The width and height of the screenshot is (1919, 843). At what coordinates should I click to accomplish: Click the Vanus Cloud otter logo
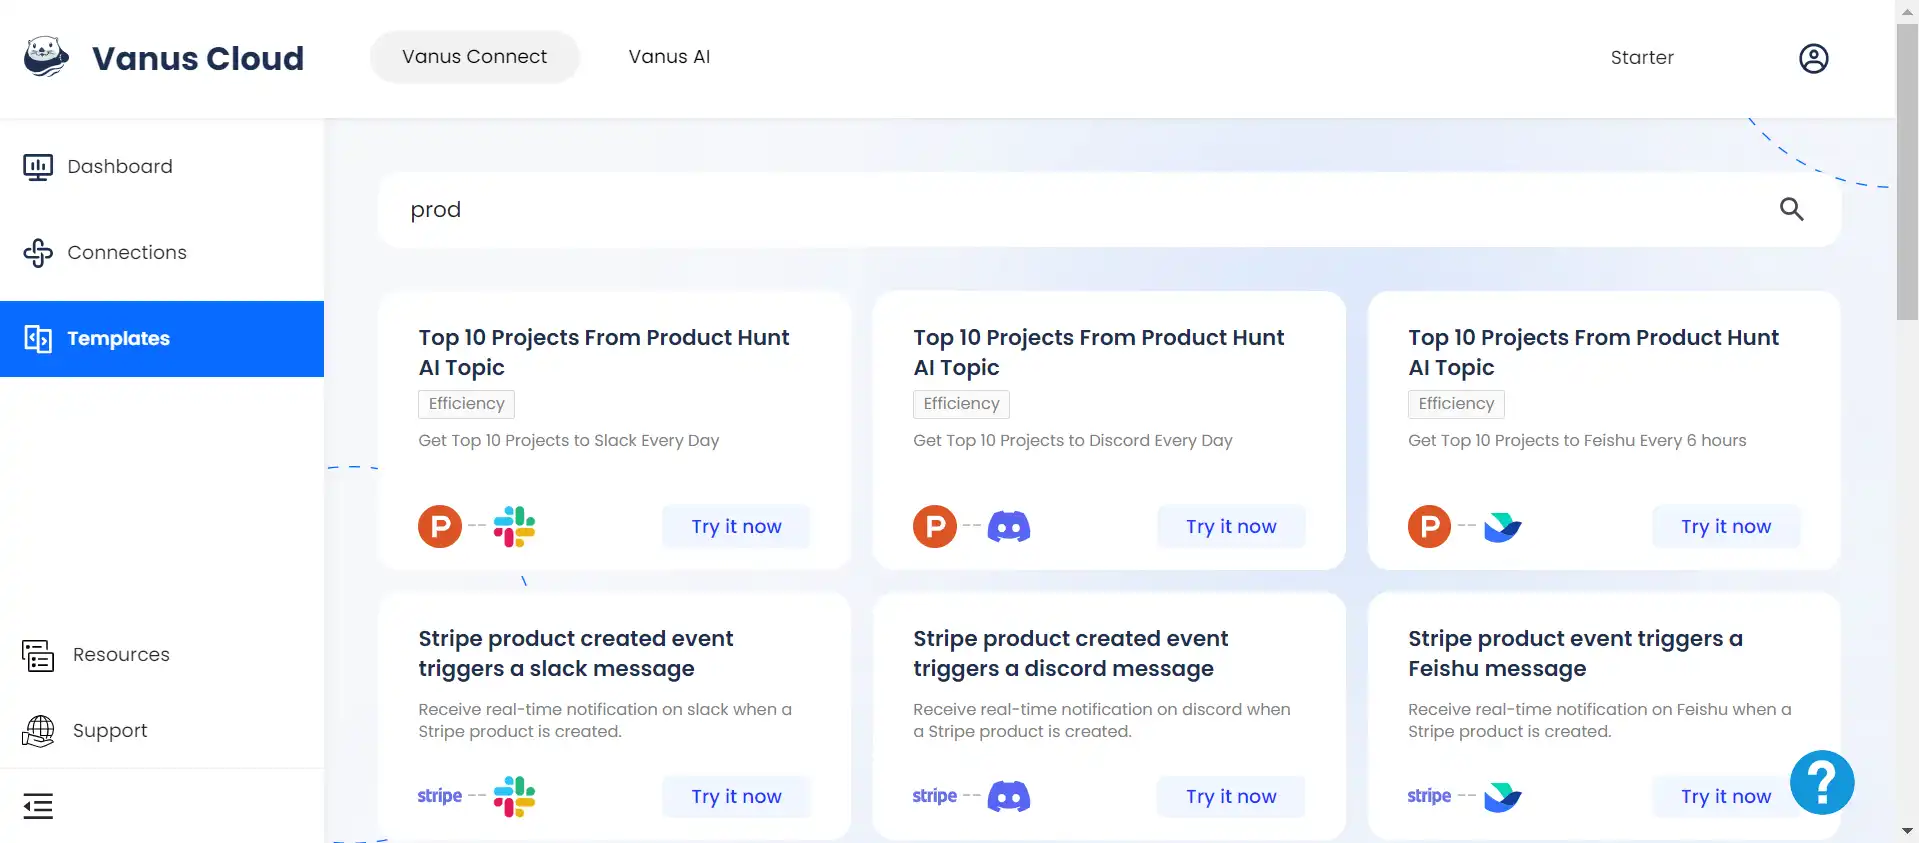pyautogui.click(x=46, y=57)
